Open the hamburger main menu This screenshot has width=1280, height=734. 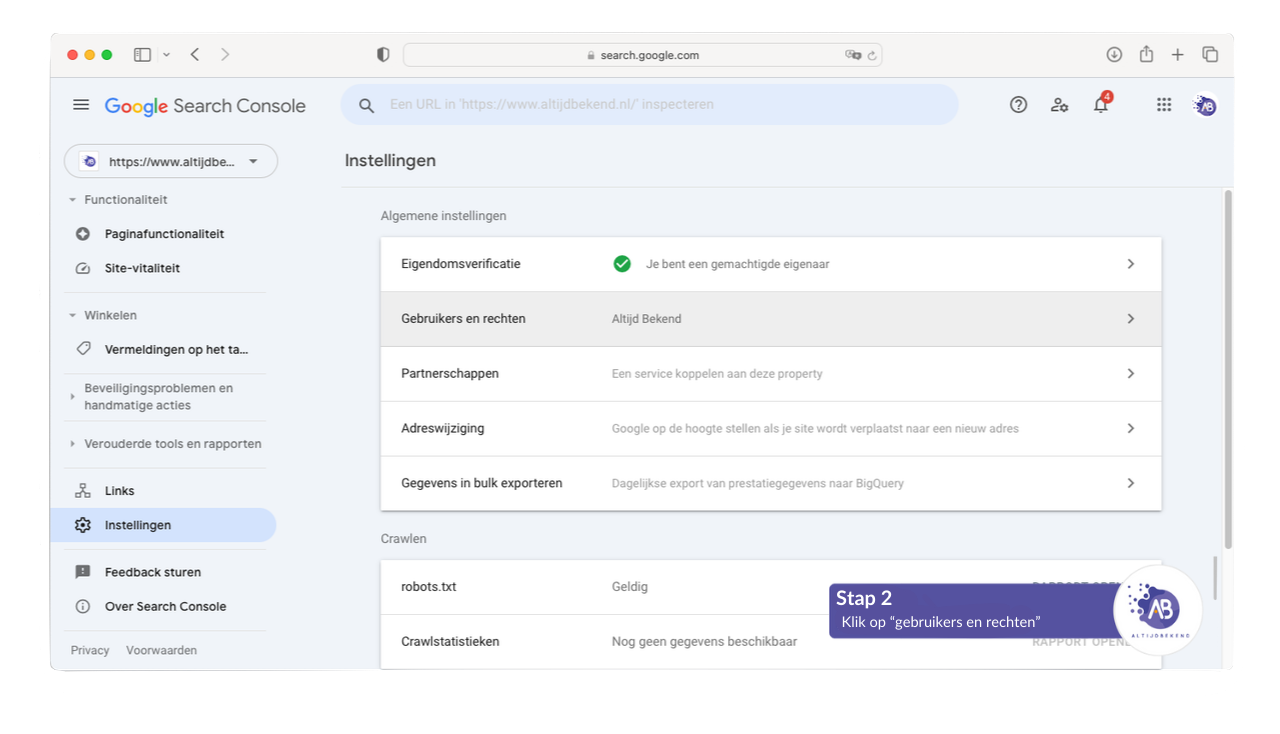81,105
